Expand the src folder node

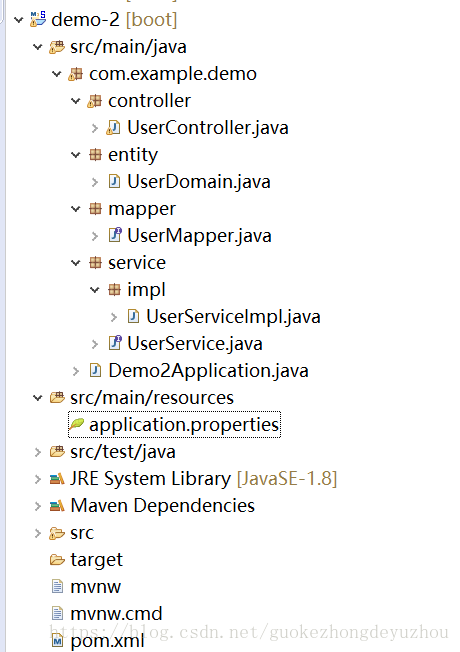pyautogui.click(x=38, y=533)
